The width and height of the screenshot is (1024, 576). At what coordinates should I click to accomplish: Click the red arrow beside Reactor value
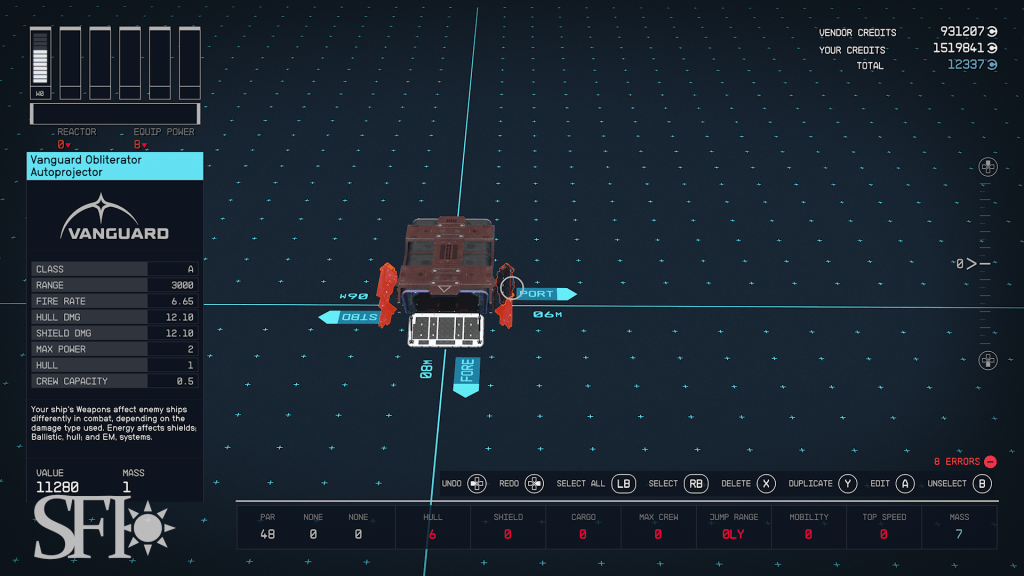70,146
